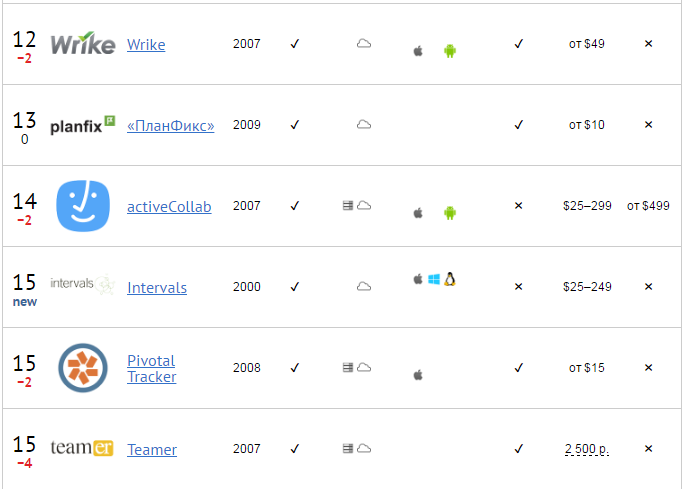Click the activeCollab blue smiley logo
Viewport: 687px width, 489px height.
click(x=82, y=206)
